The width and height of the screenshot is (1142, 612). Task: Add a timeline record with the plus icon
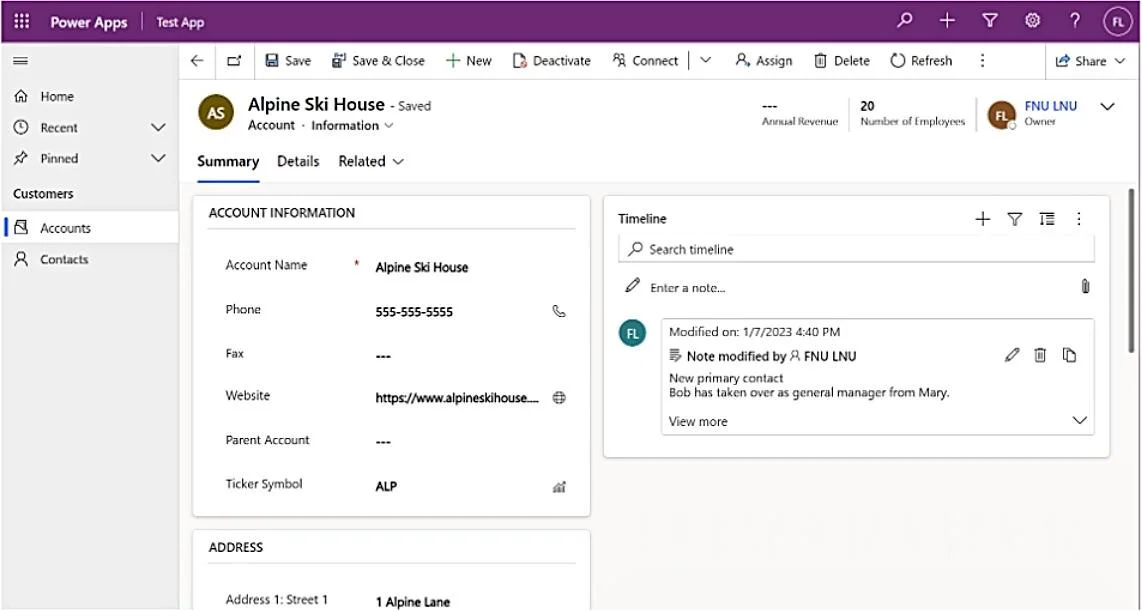(982, 219)
